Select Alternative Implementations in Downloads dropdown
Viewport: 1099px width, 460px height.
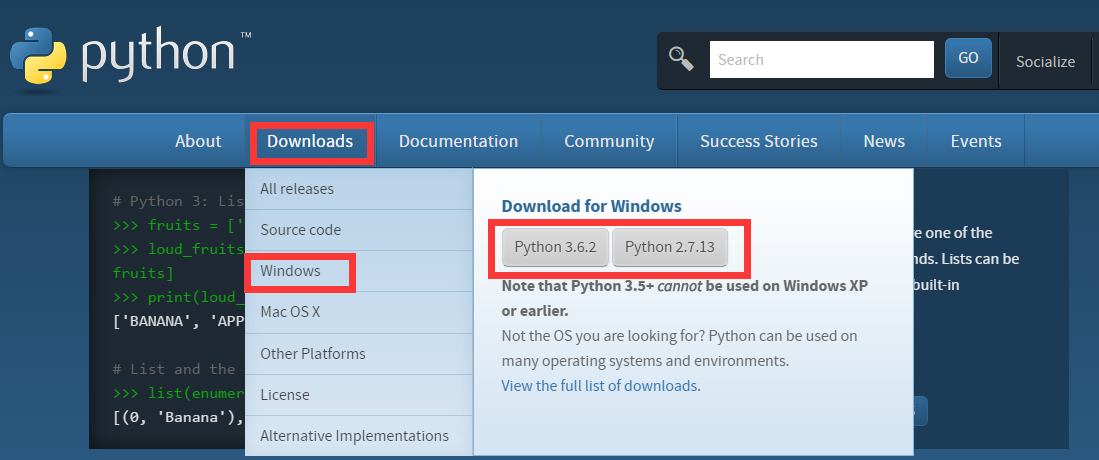359,436
